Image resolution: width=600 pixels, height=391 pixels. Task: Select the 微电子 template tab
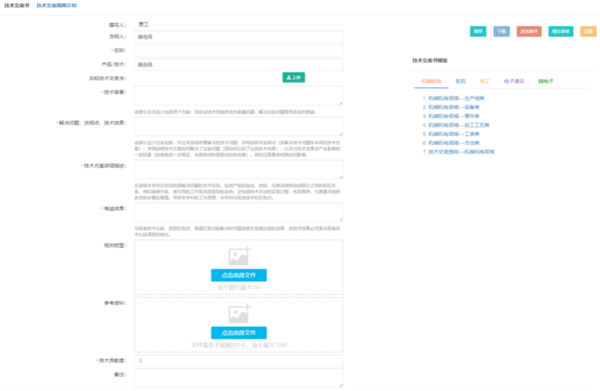tap(546, 81)
